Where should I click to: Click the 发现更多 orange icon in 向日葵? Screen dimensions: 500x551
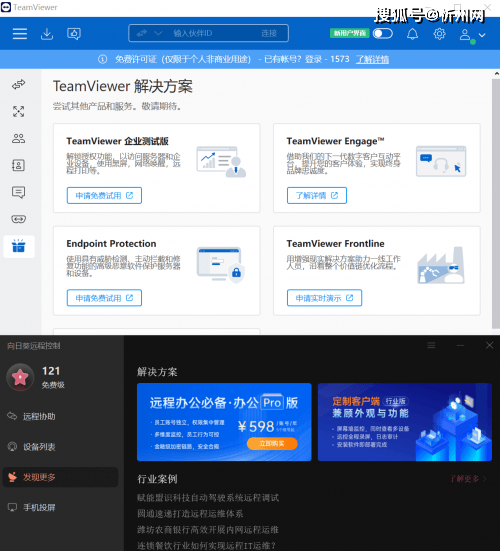pos(12,477)
